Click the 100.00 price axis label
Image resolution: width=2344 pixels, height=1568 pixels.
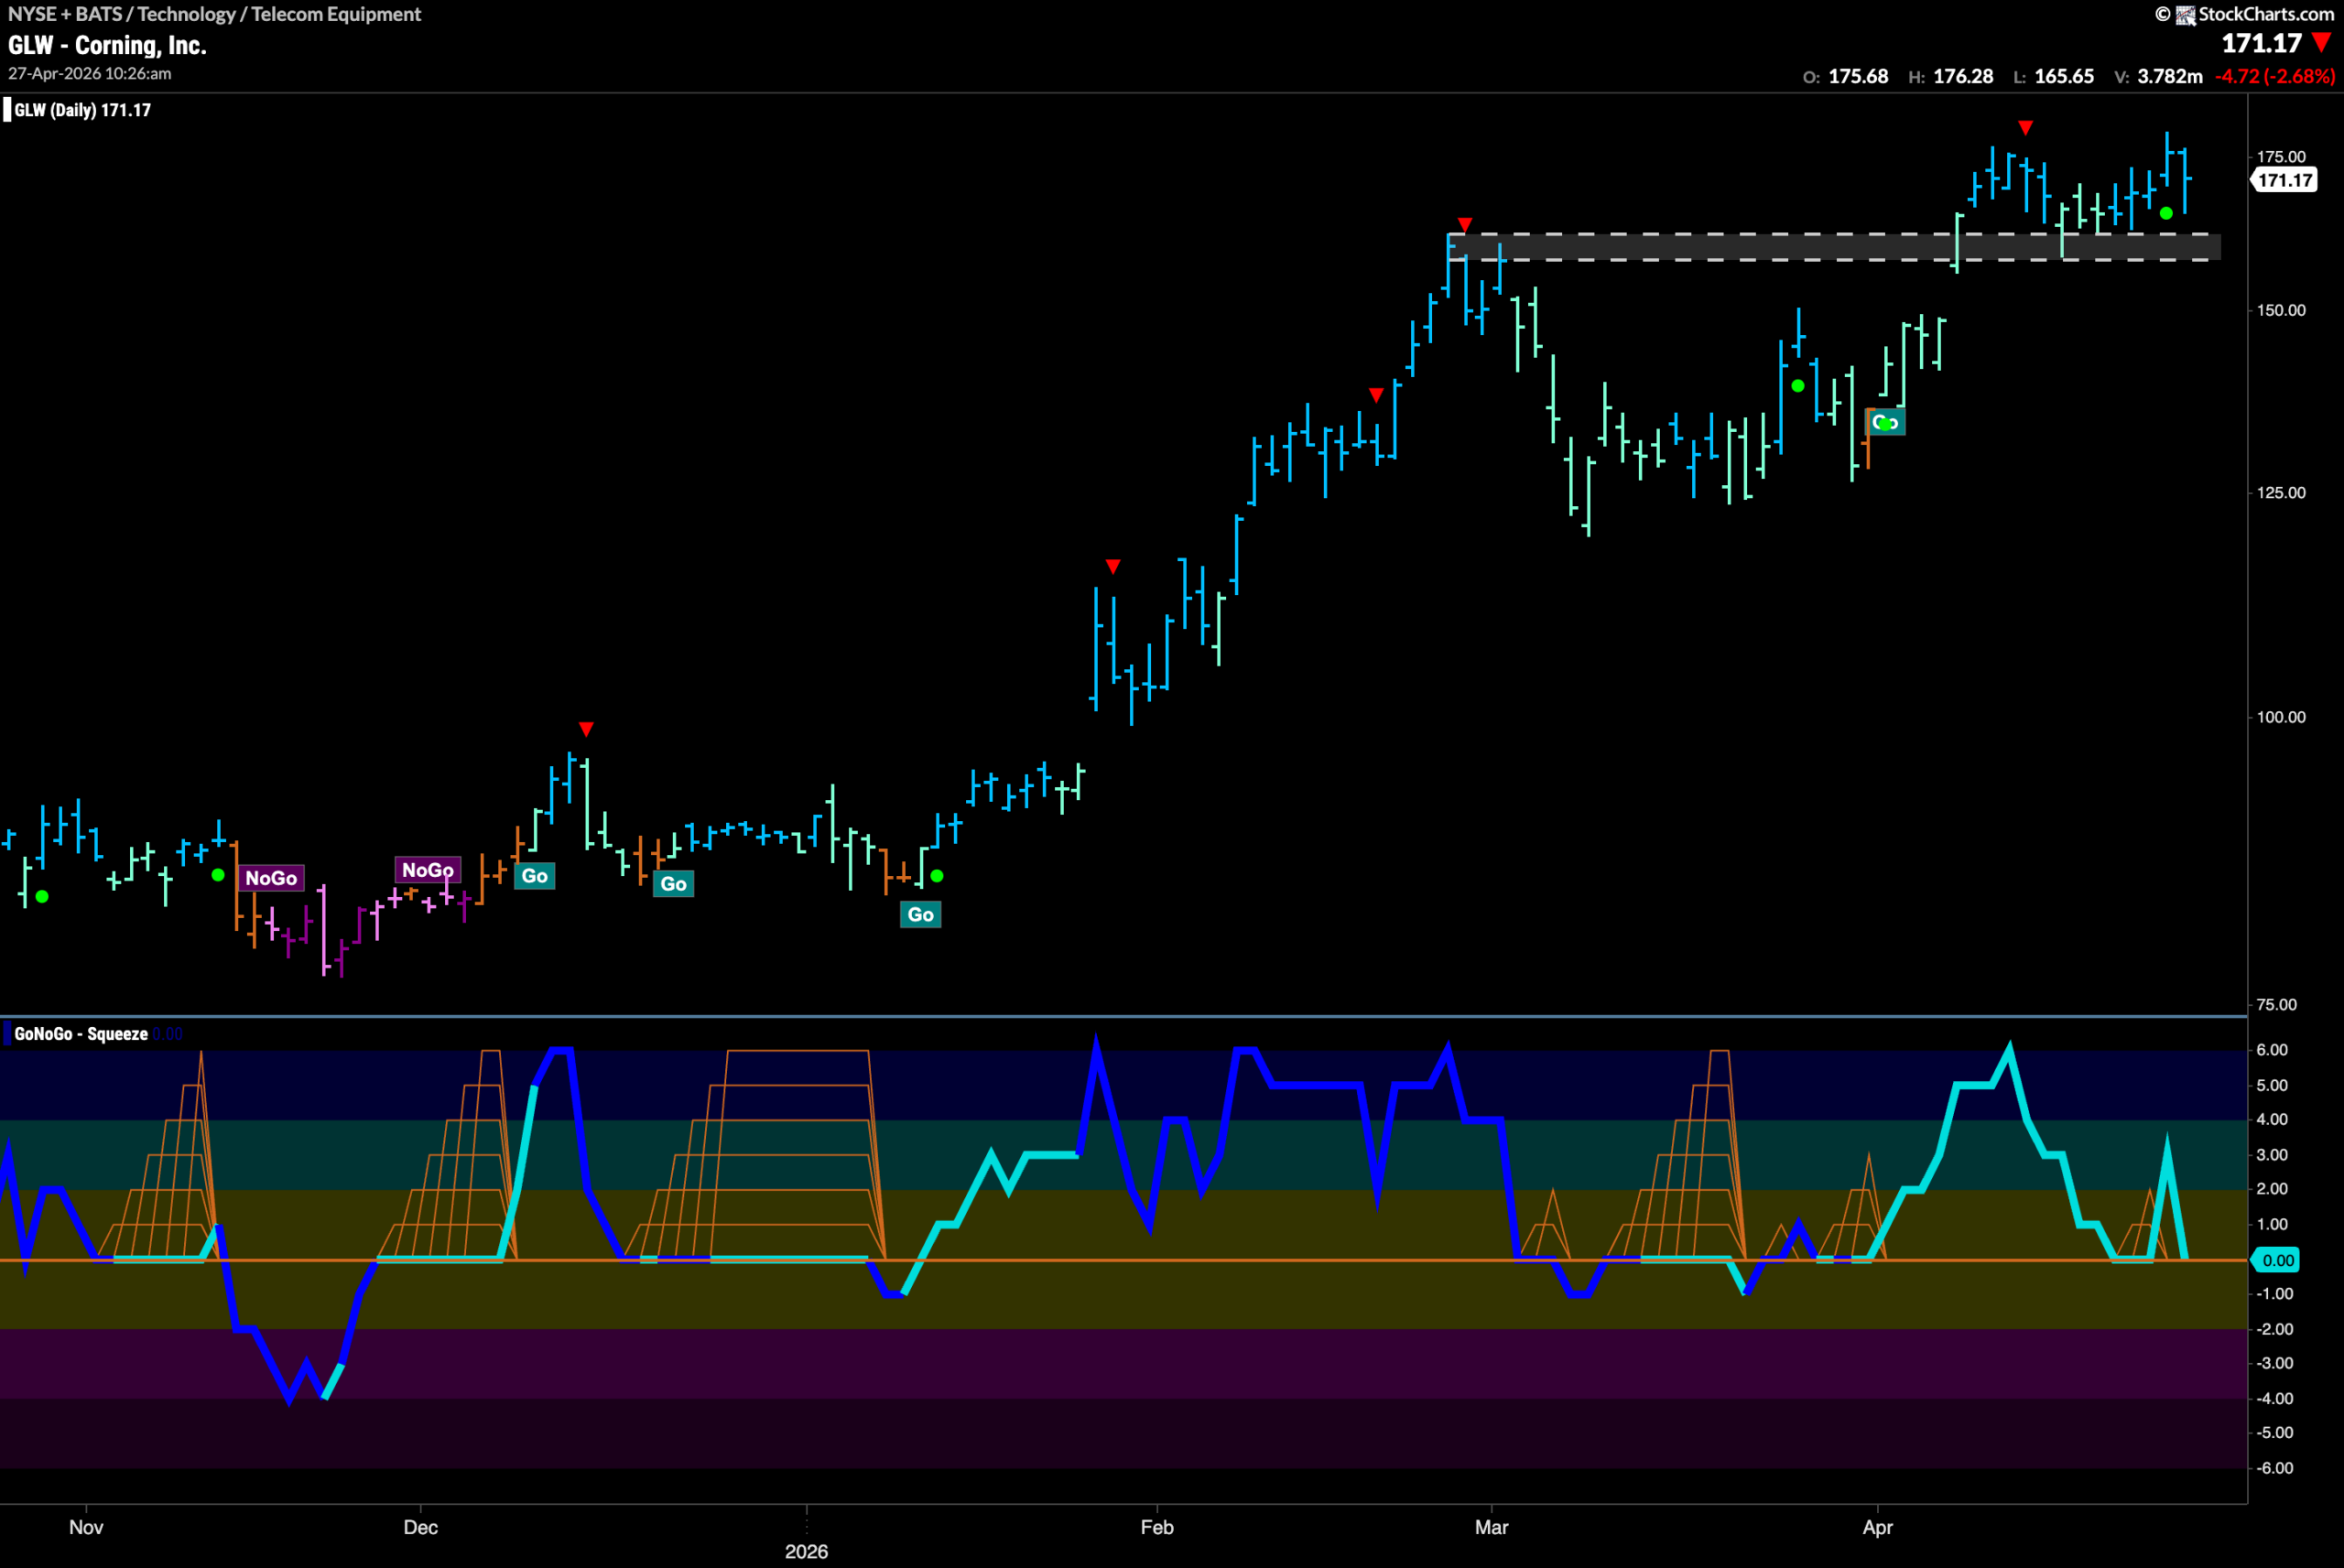point(2281,717)
